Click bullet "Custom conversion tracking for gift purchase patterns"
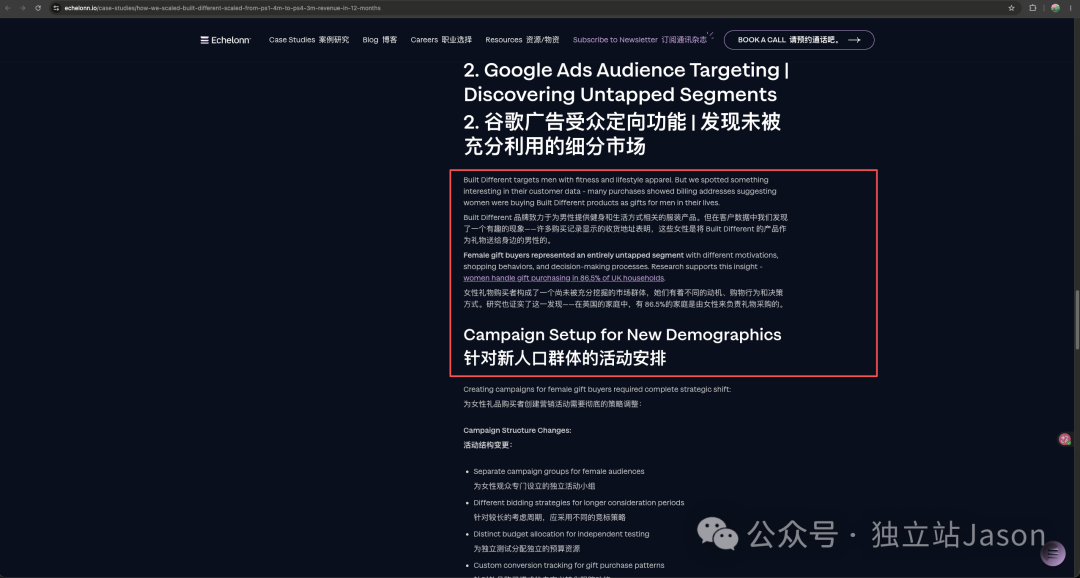This screenshot has width=1080, height=578. point(569,566)
